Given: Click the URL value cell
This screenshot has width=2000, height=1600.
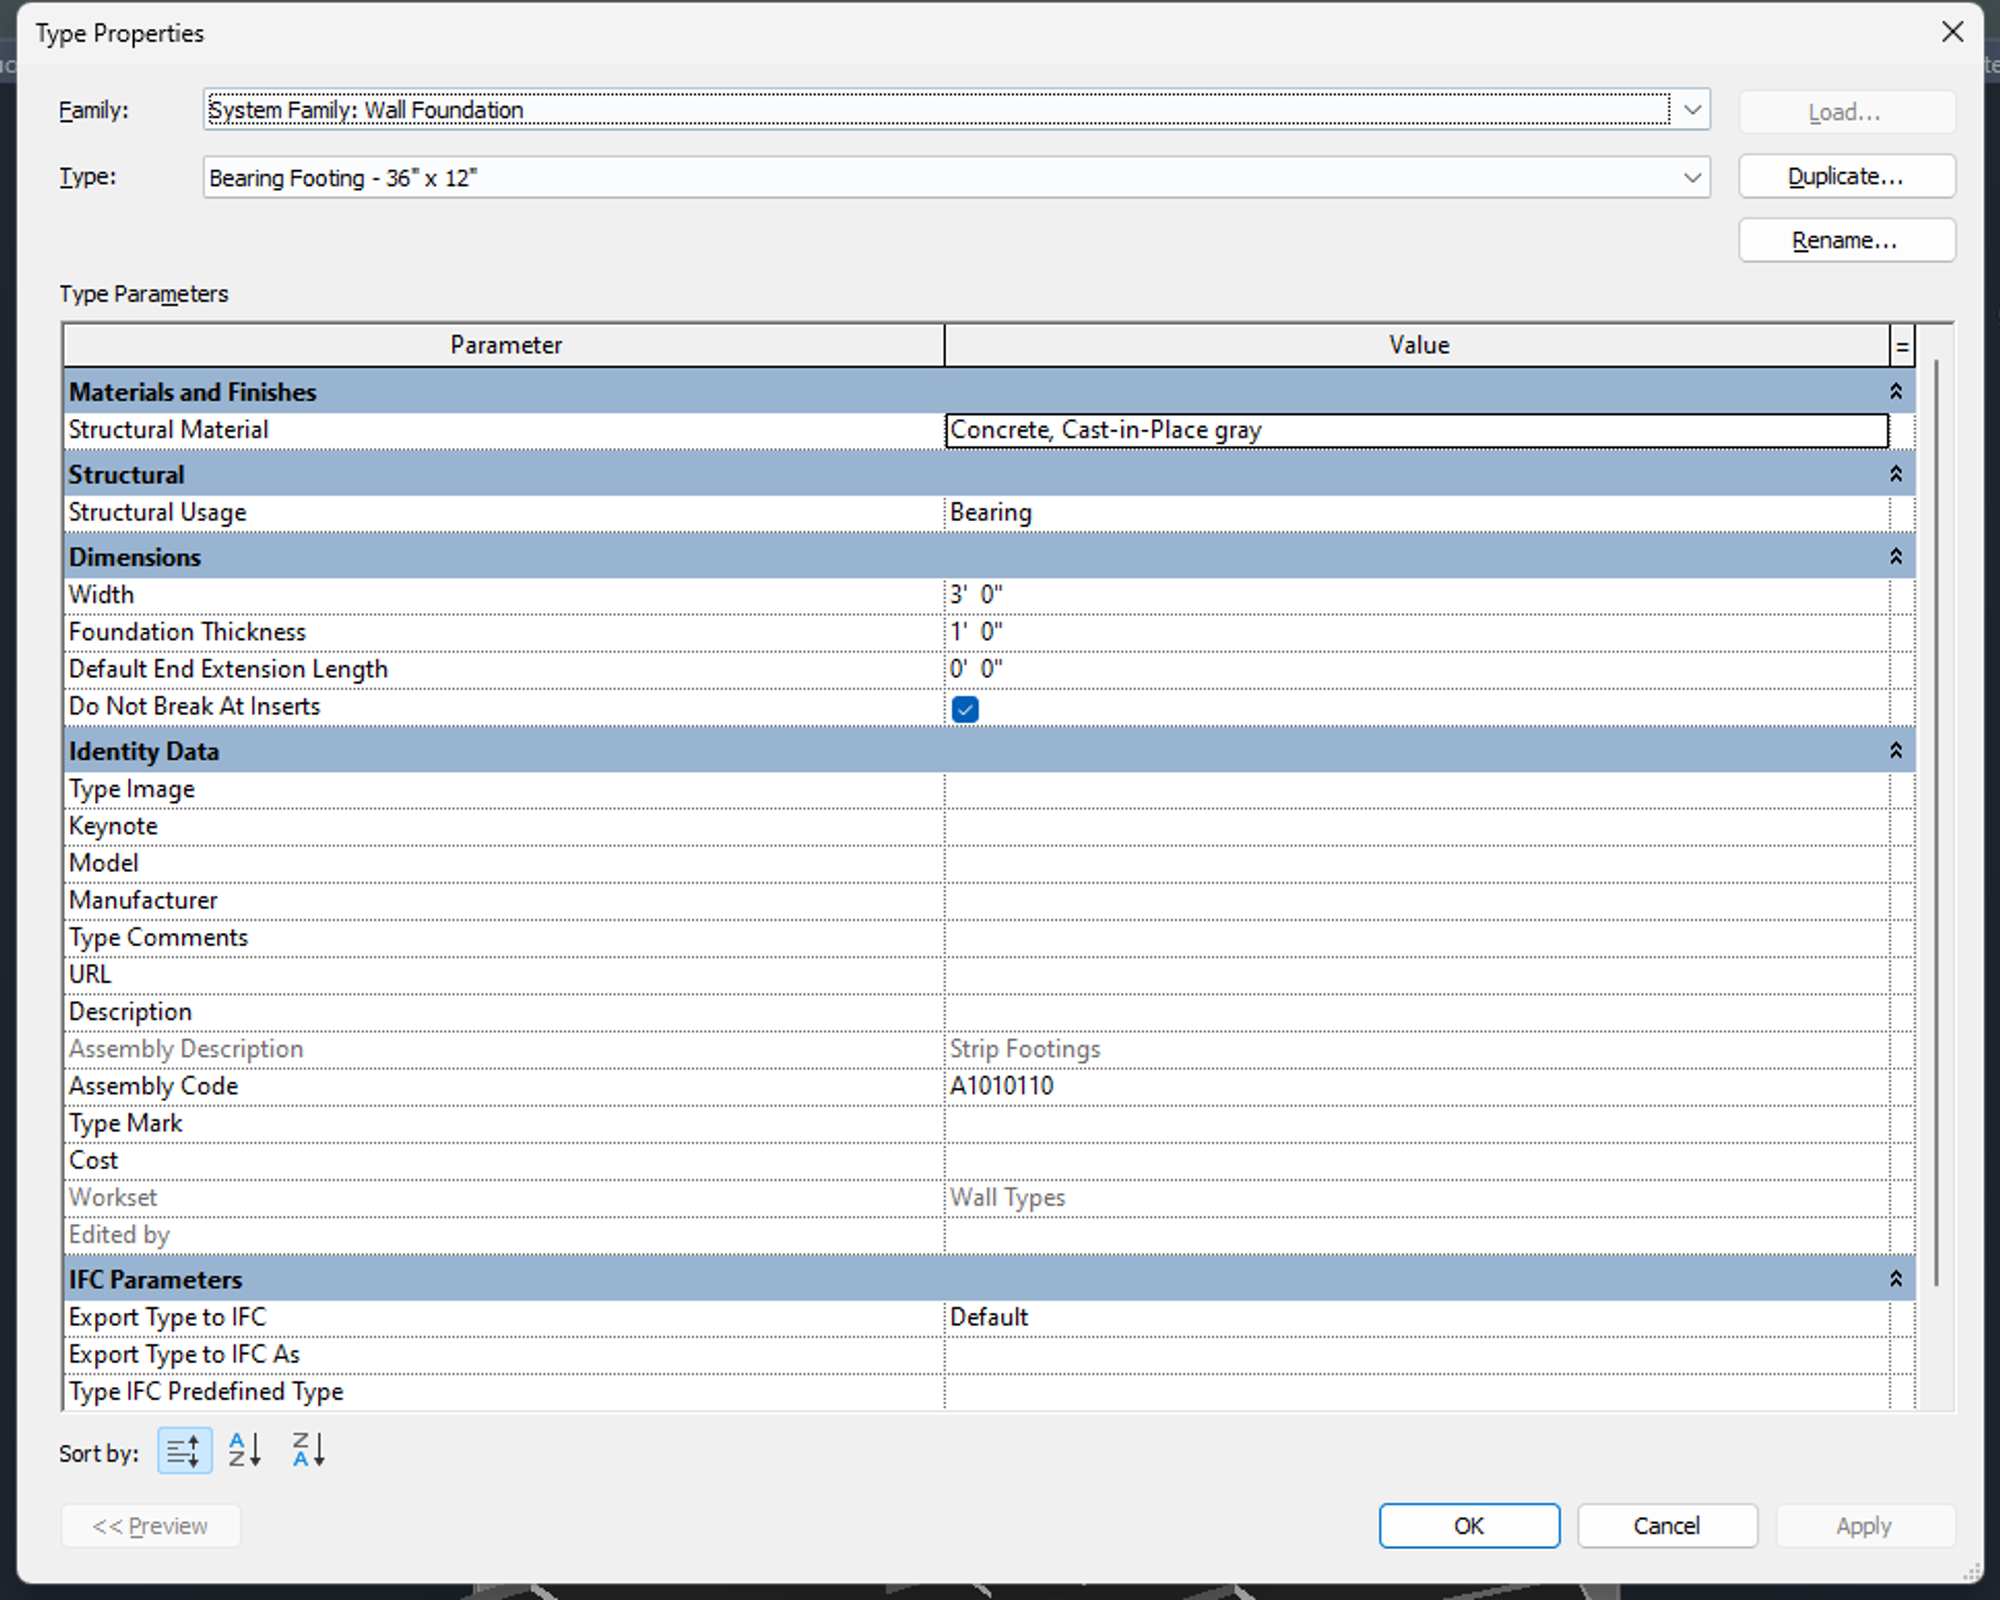Looking at the screenshot, I should click(x=1416, y=975).
